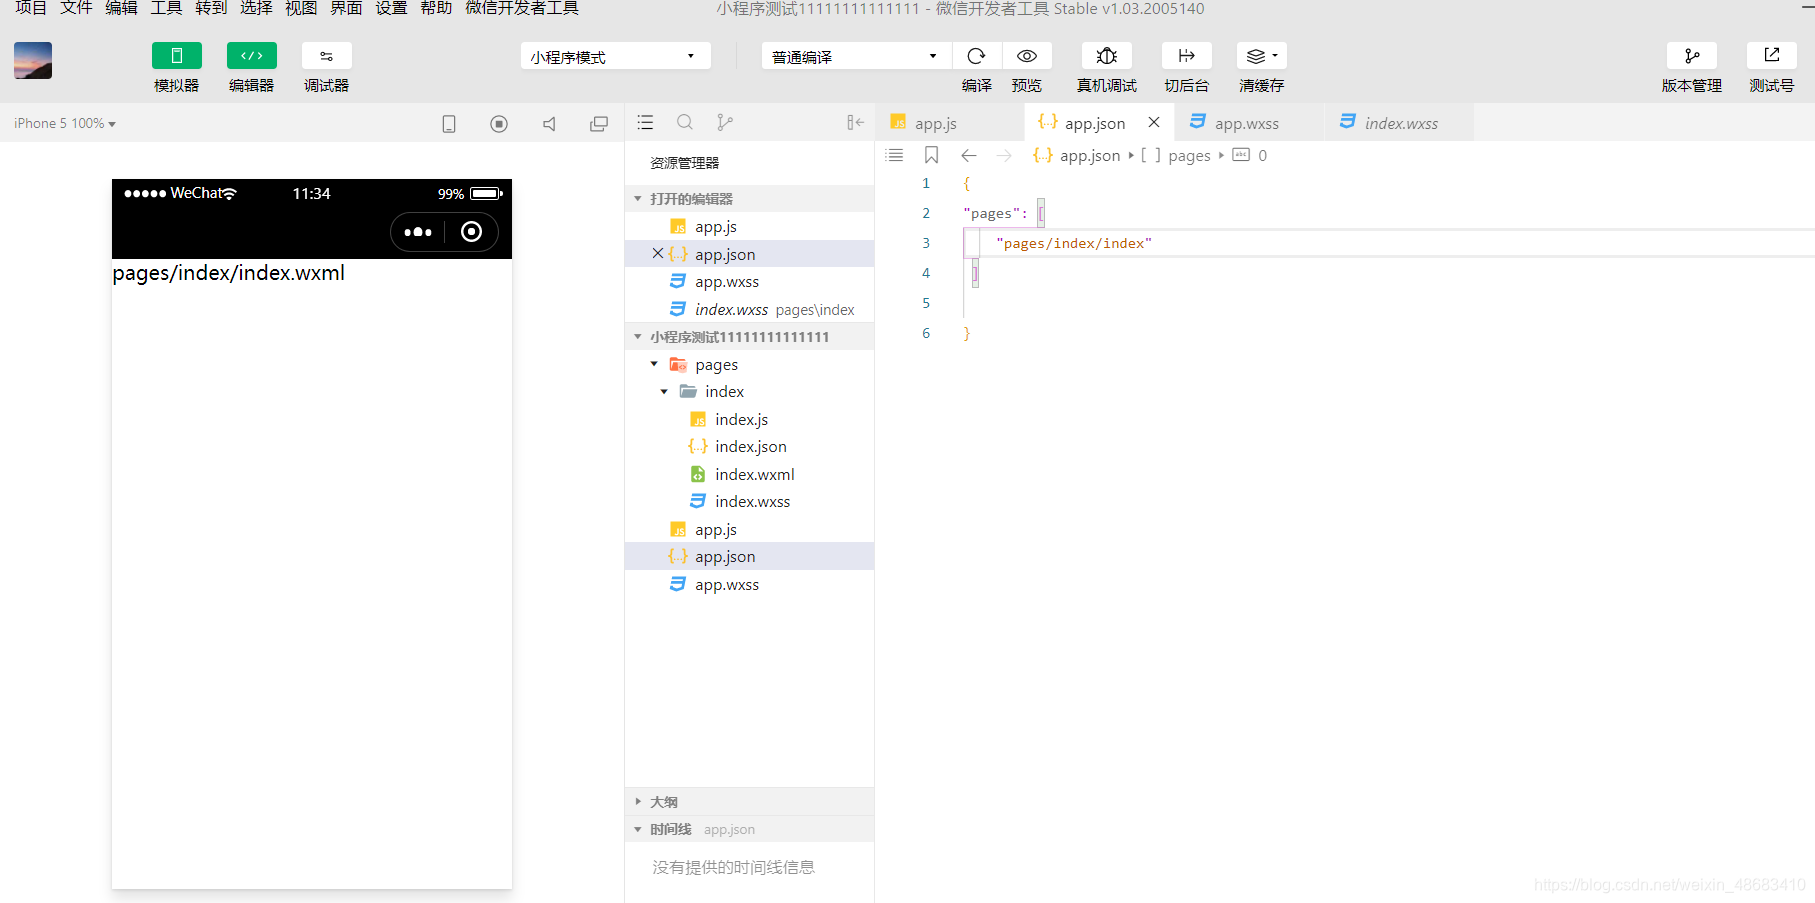Click the bookmark icon in editor bar
Image resolution: width=1815 pixels, height=903 pixels.
click(931, 155)
